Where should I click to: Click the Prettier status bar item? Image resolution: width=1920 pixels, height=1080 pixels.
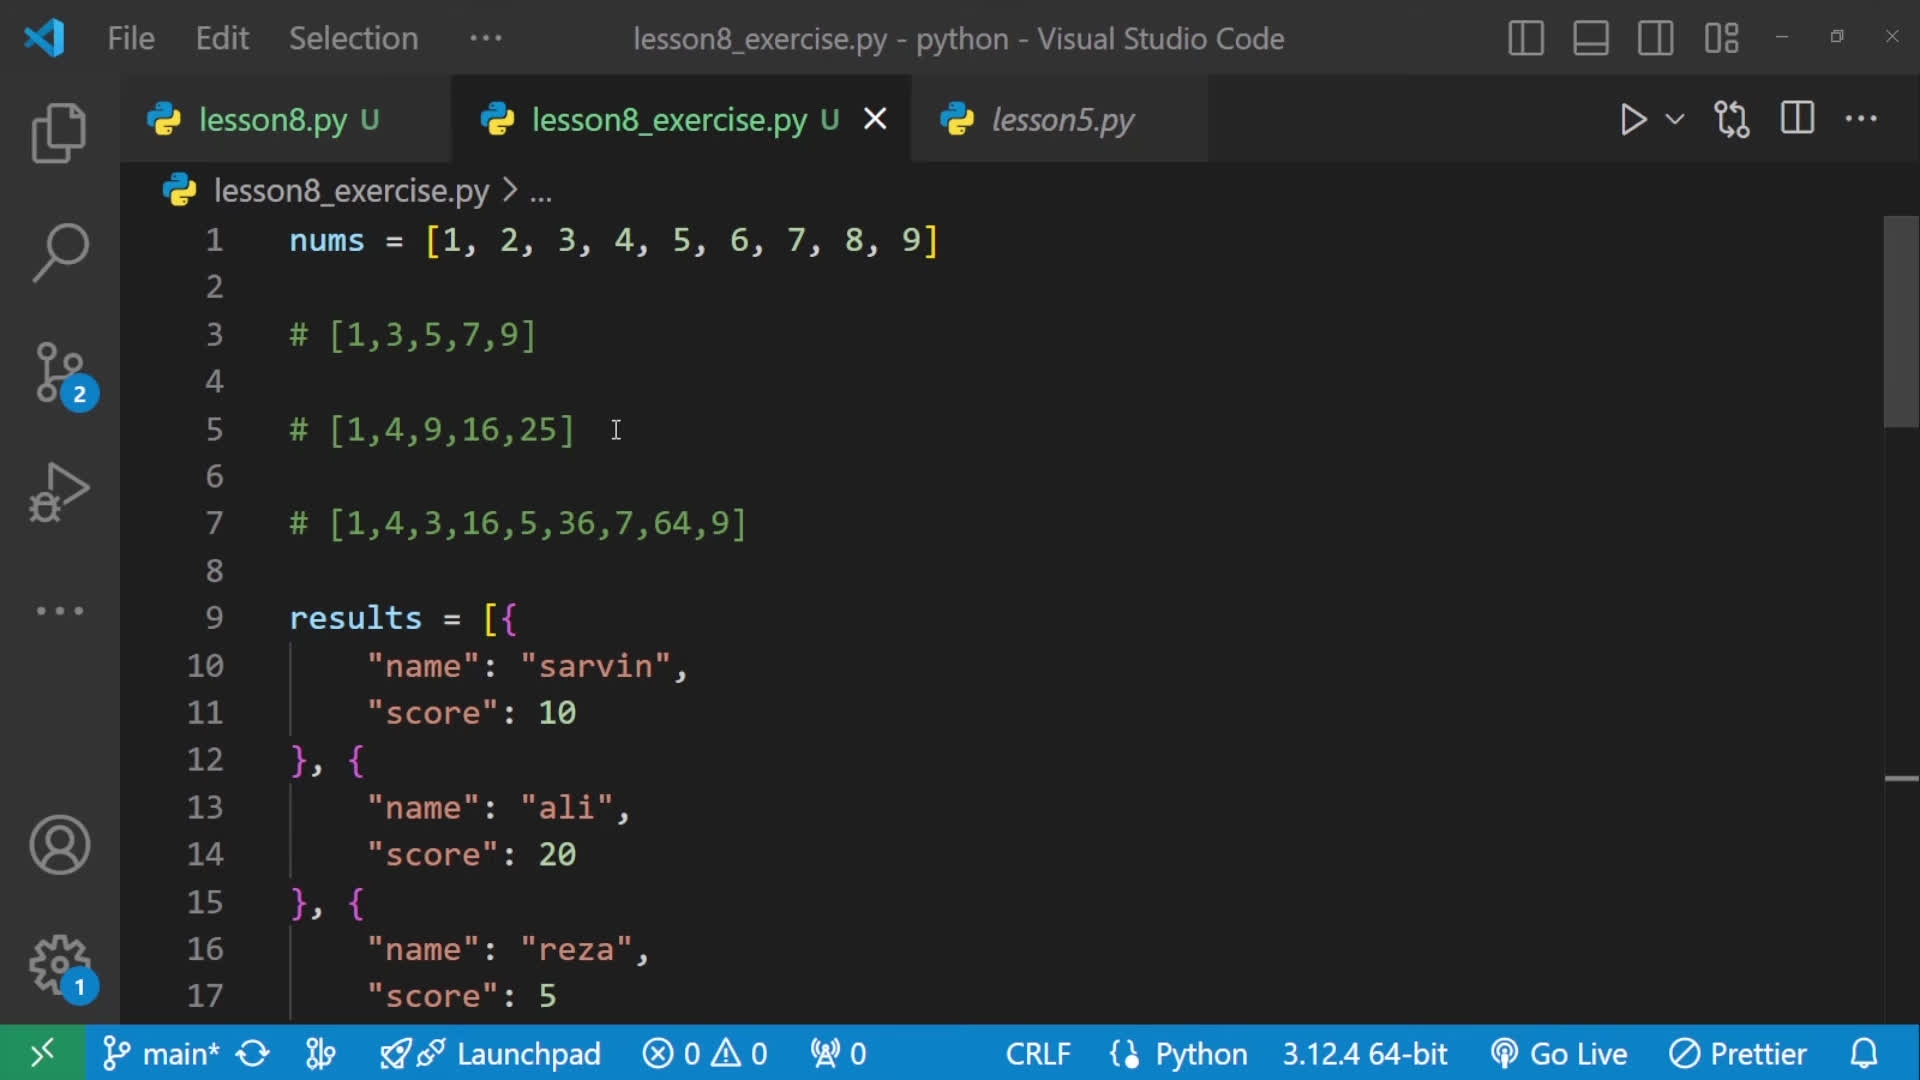(1738, 1054)
